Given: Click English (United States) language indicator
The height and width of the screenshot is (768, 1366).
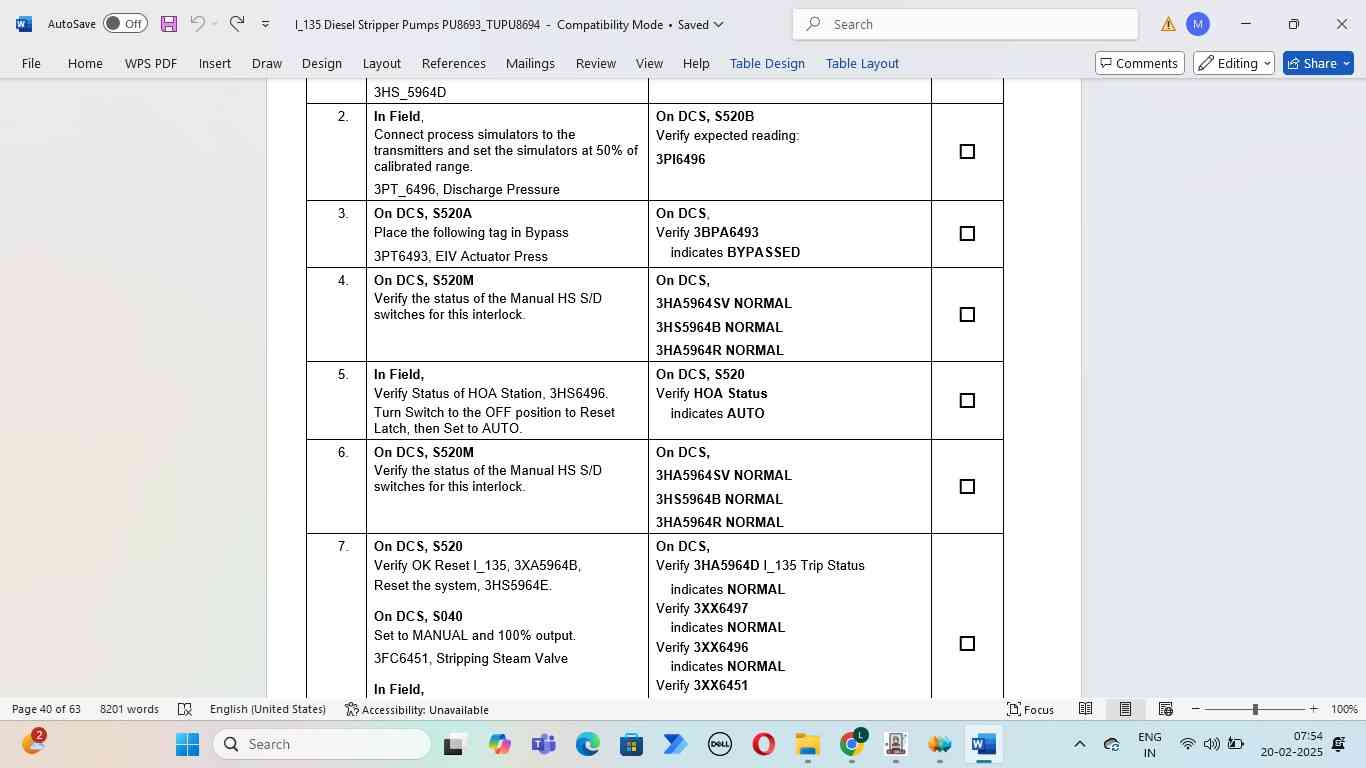Looking at the screenshot, I should 268,709.
